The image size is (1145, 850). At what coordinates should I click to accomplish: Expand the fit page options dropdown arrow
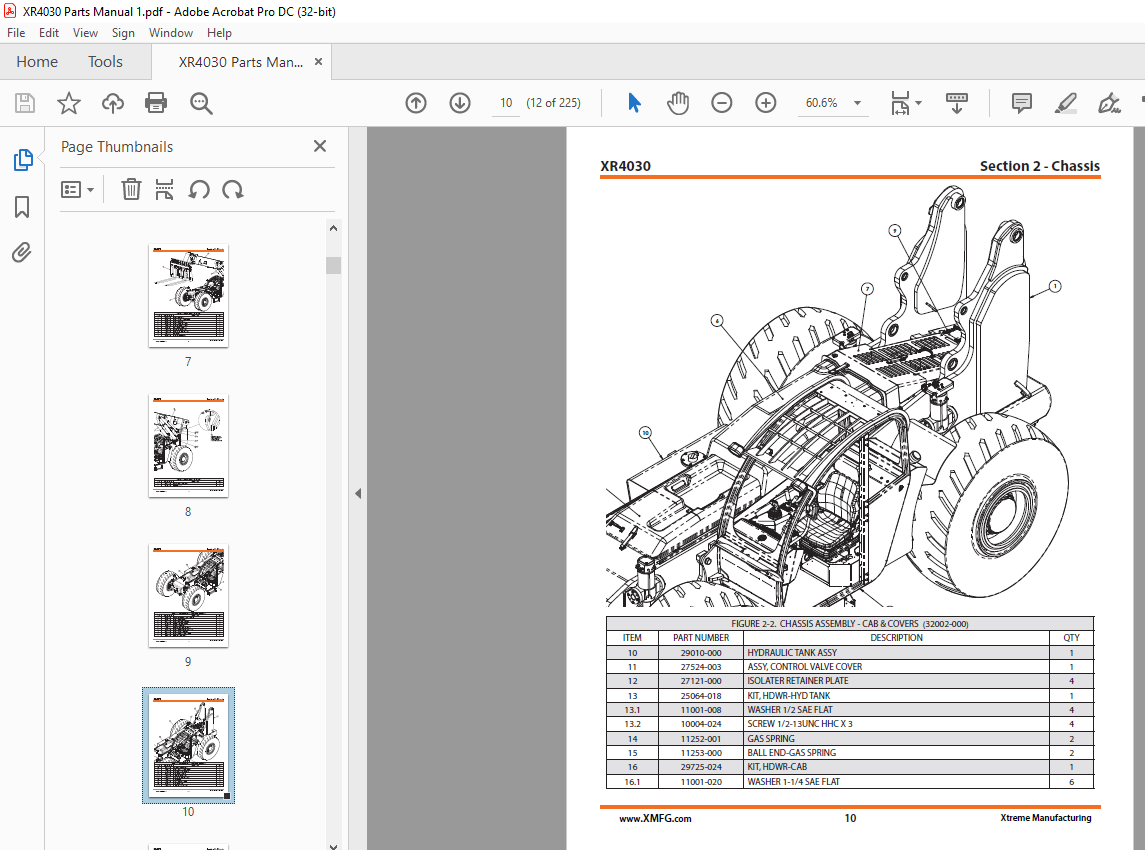coord(919,103)
